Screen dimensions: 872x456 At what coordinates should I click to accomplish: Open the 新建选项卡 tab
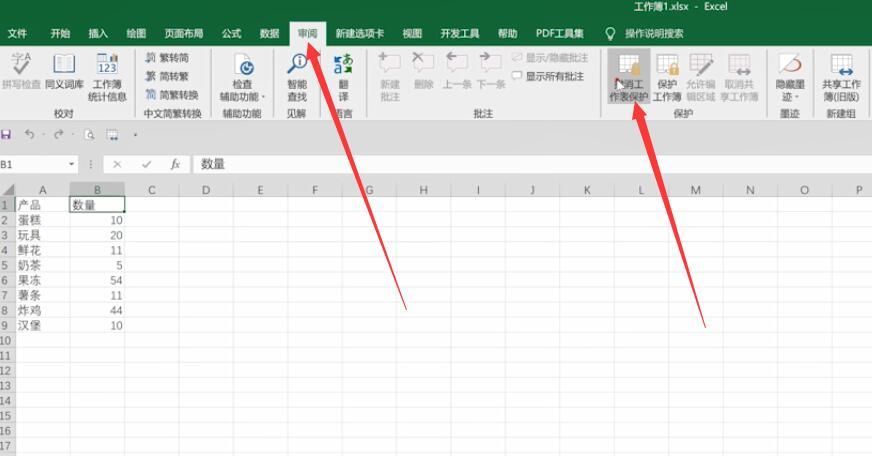coord(360,33)
